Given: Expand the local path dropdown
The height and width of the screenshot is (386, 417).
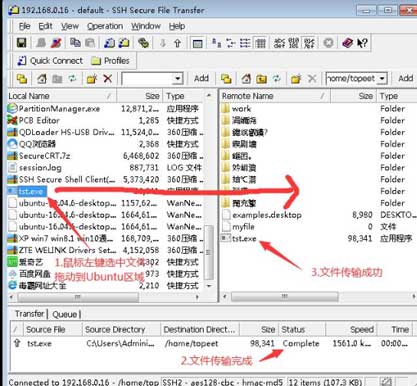Looking at the screenshot, I should coord(178,79).
